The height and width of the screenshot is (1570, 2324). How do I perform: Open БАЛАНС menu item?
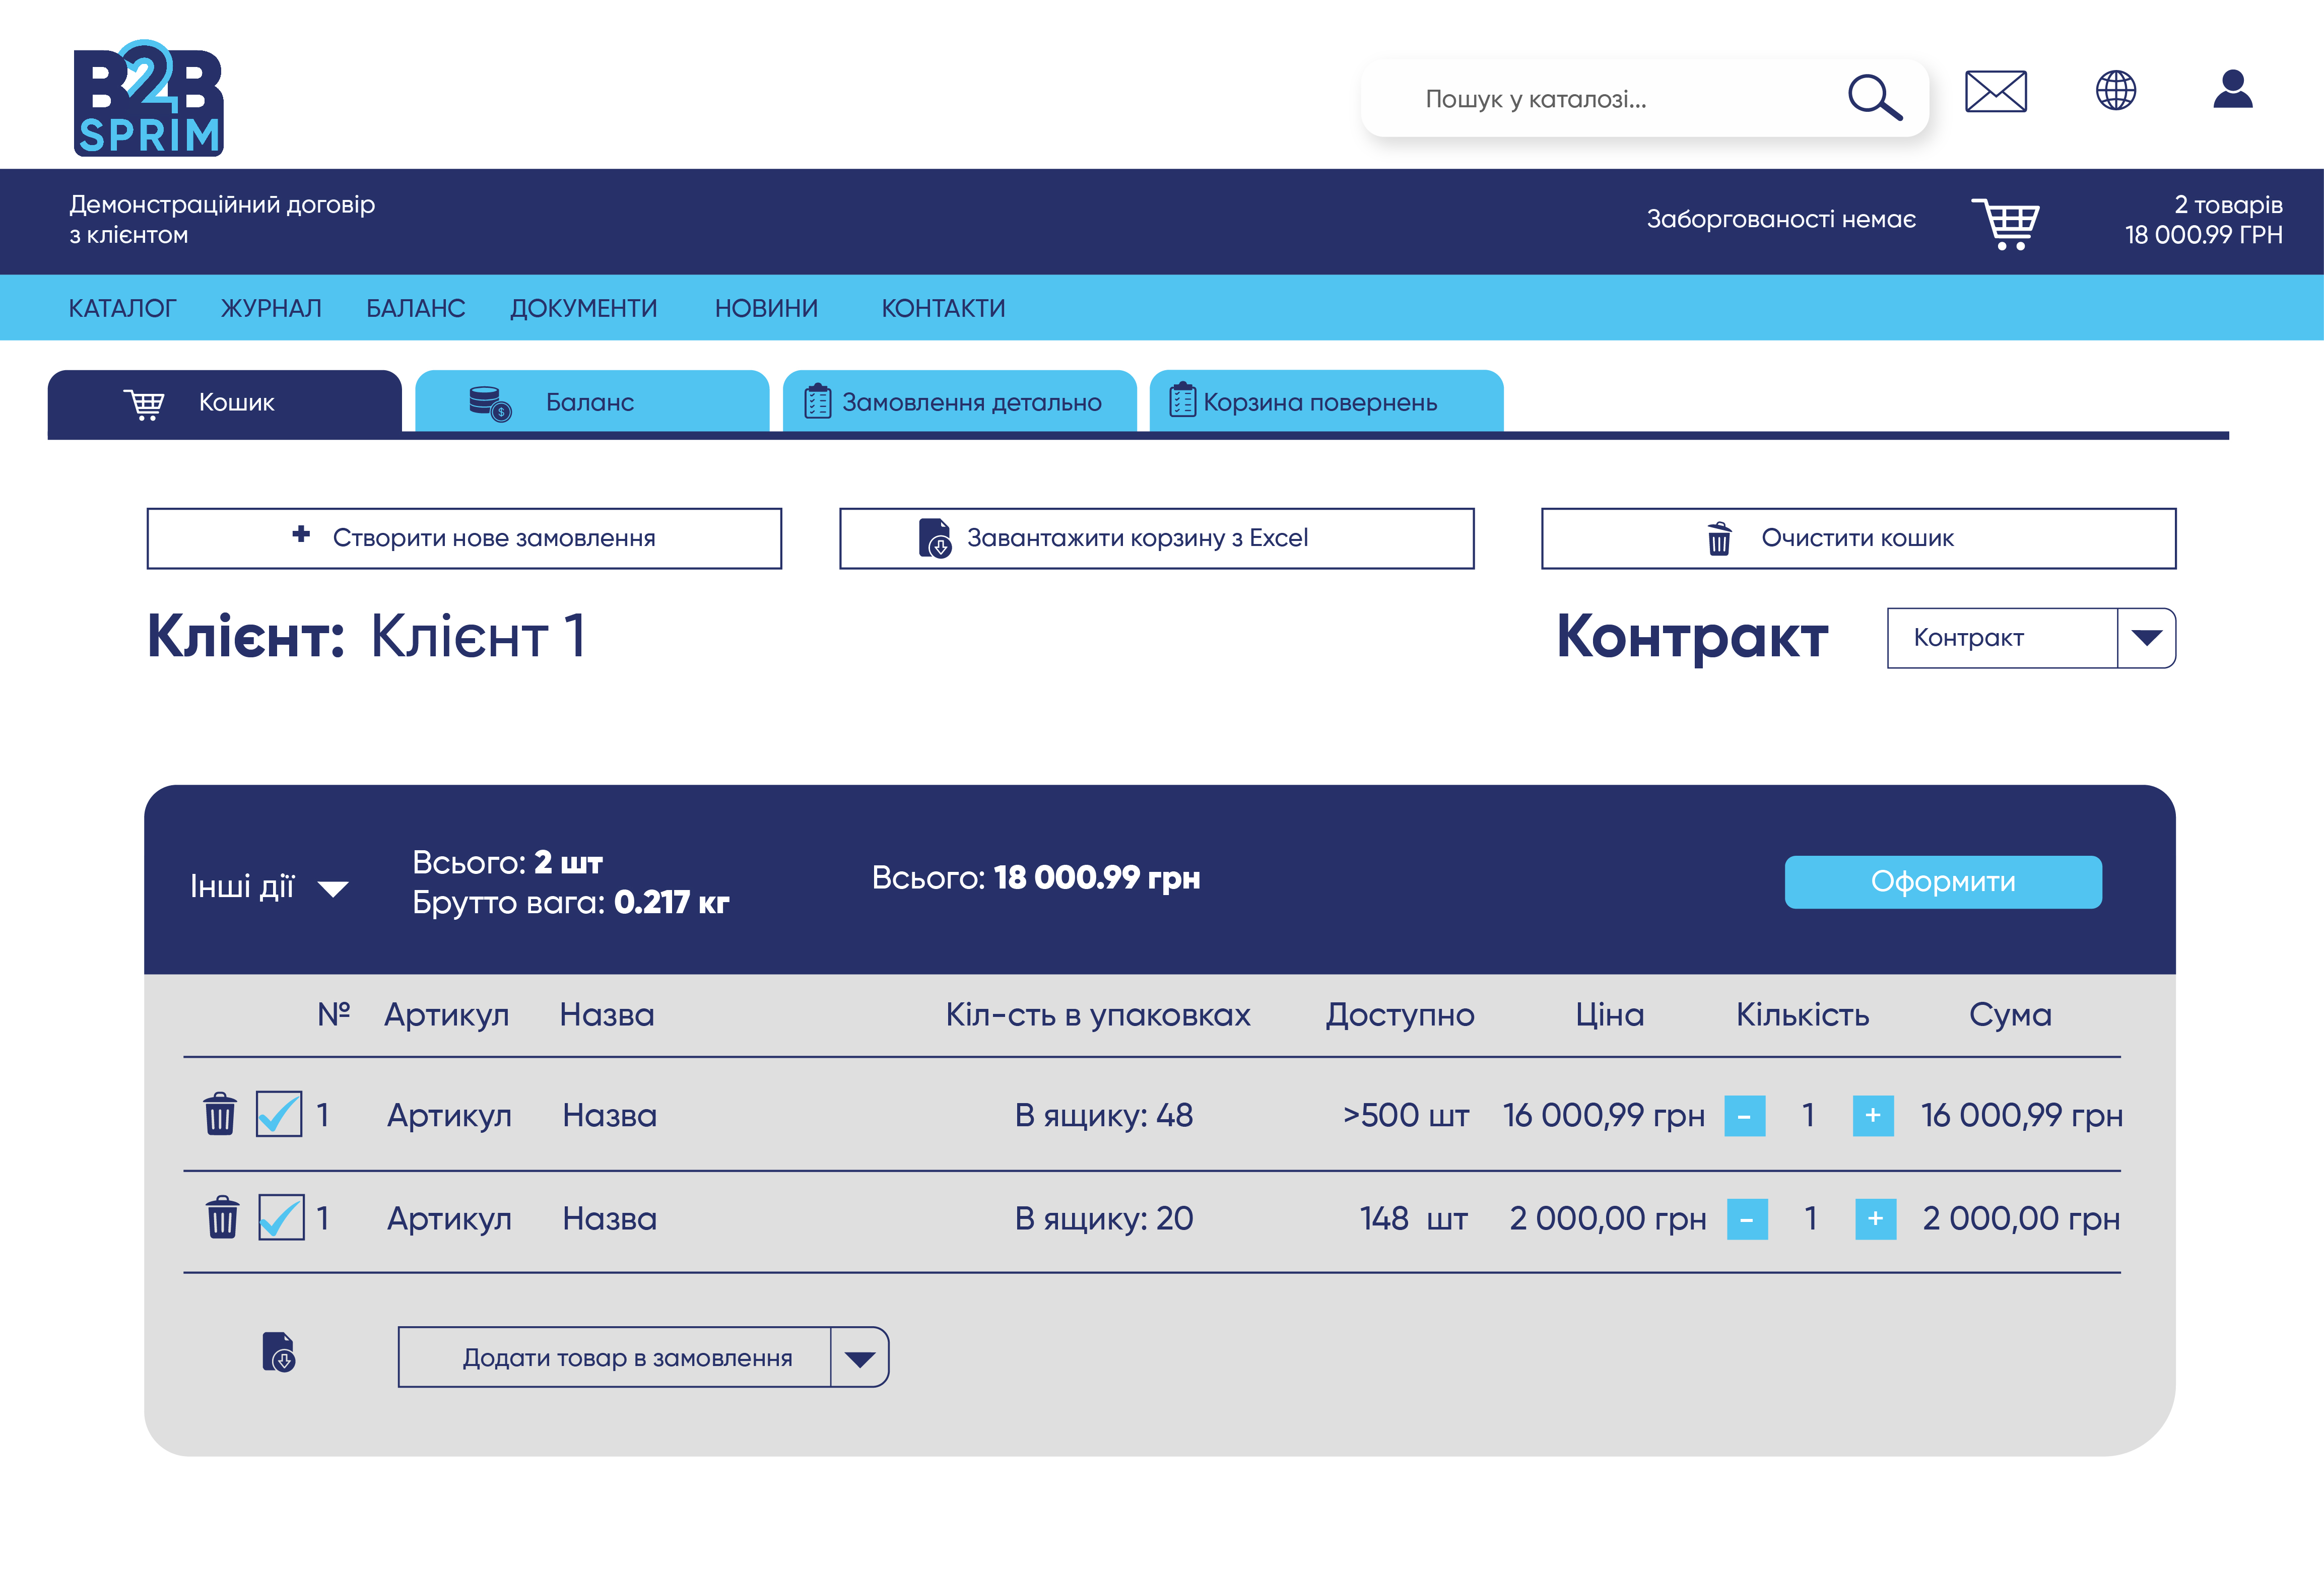point(415,308)
